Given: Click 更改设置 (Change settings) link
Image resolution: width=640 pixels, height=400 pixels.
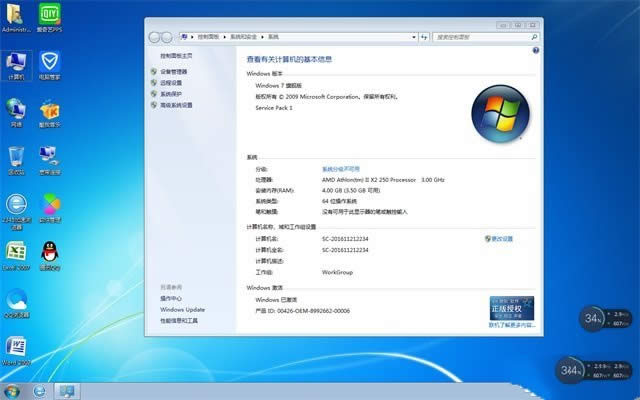Looking at the screenshot, I should pyautogui.click(x=499, y=239).
